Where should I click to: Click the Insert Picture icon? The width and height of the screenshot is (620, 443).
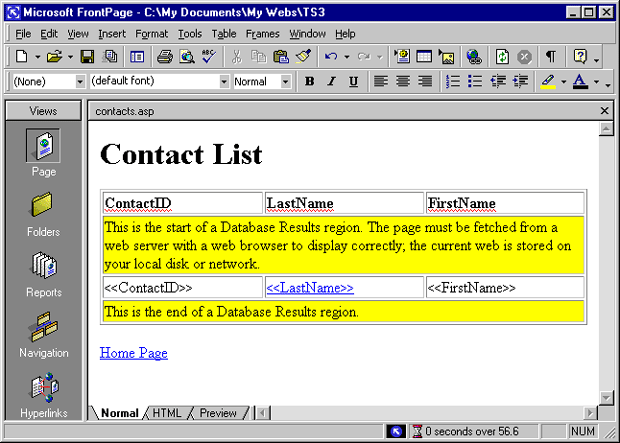(x=447, y=57)
